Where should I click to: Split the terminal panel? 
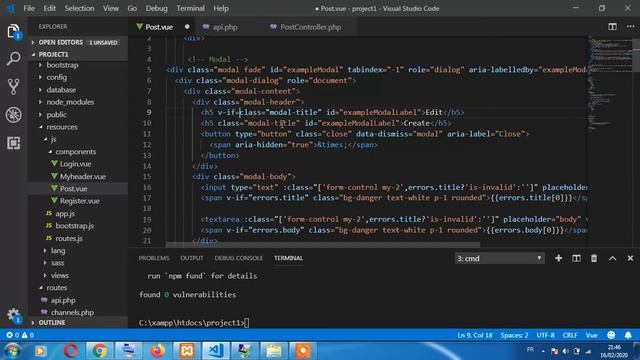pyautogui.click(x=576, y=258)
